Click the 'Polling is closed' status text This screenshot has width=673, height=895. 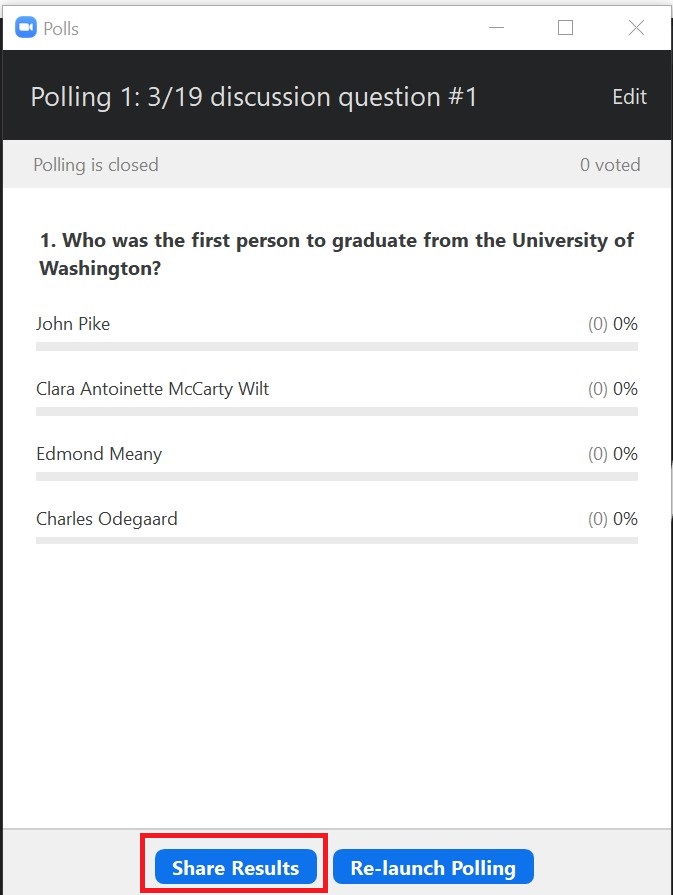(x=96, y=165)
